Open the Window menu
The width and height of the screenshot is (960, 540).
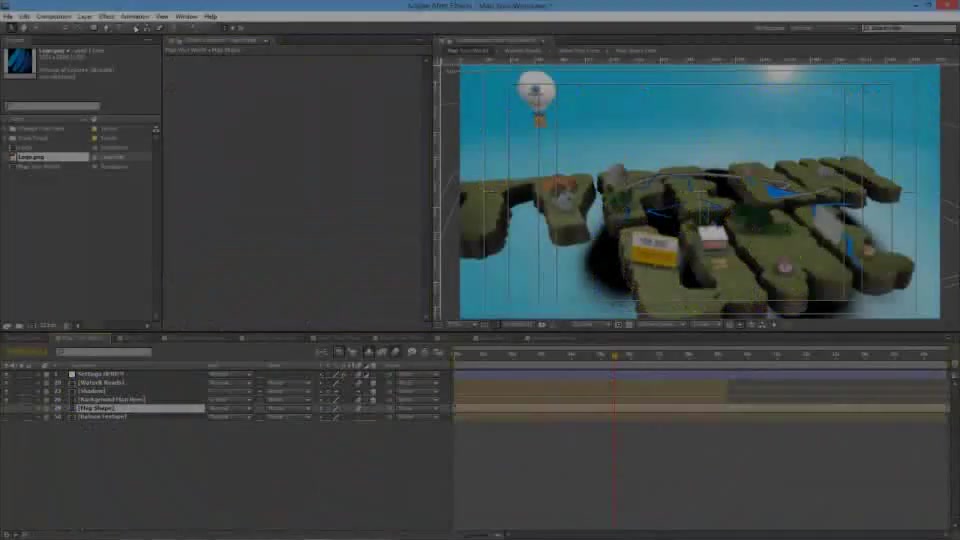click(x=186, y=17)
